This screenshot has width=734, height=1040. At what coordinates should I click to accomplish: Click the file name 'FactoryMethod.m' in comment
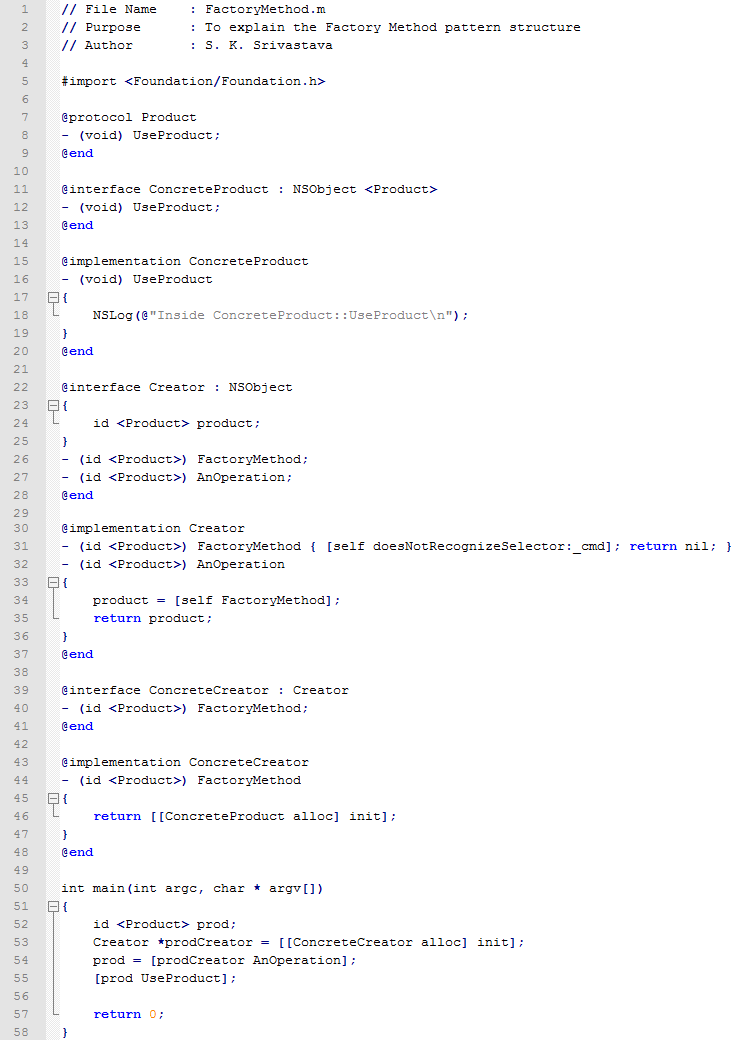tap(265, 9)
